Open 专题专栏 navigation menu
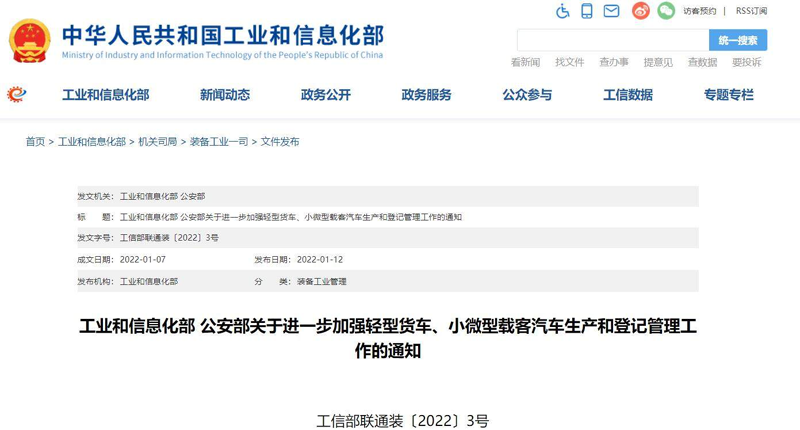The height and width of the screenshot is (430, 800). tap(729, 95)
